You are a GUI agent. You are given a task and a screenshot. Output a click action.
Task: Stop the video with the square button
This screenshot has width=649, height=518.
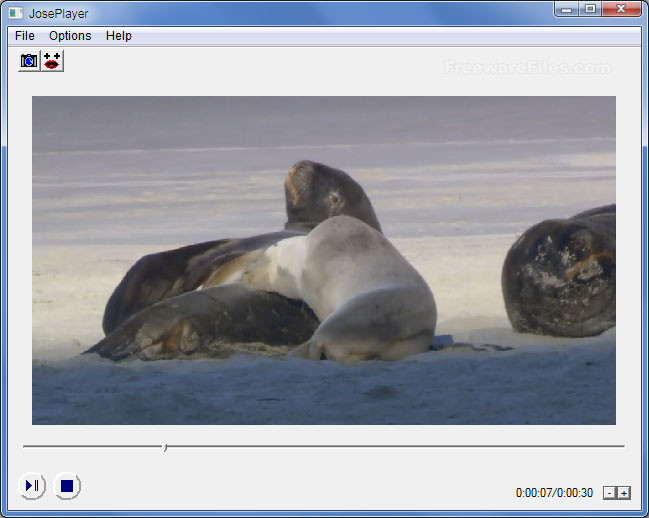[x=67, y=486]
